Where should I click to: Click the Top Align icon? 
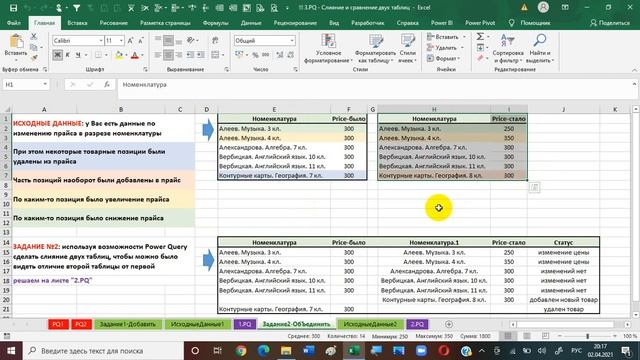(x=158, y=40)
